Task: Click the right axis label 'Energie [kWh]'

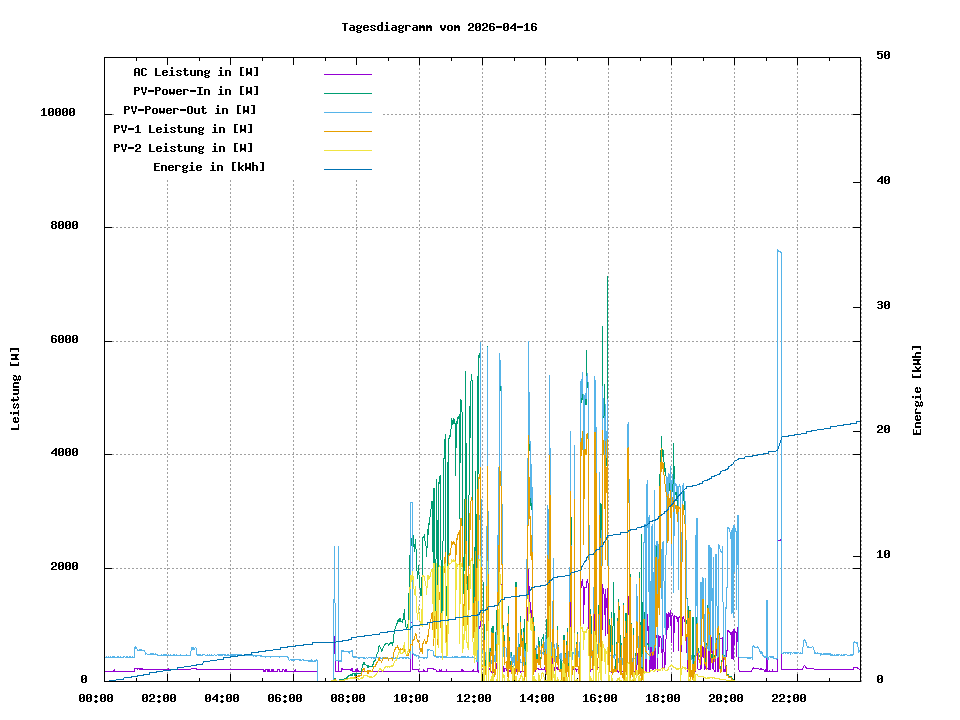Action: [x=917, y=390]
